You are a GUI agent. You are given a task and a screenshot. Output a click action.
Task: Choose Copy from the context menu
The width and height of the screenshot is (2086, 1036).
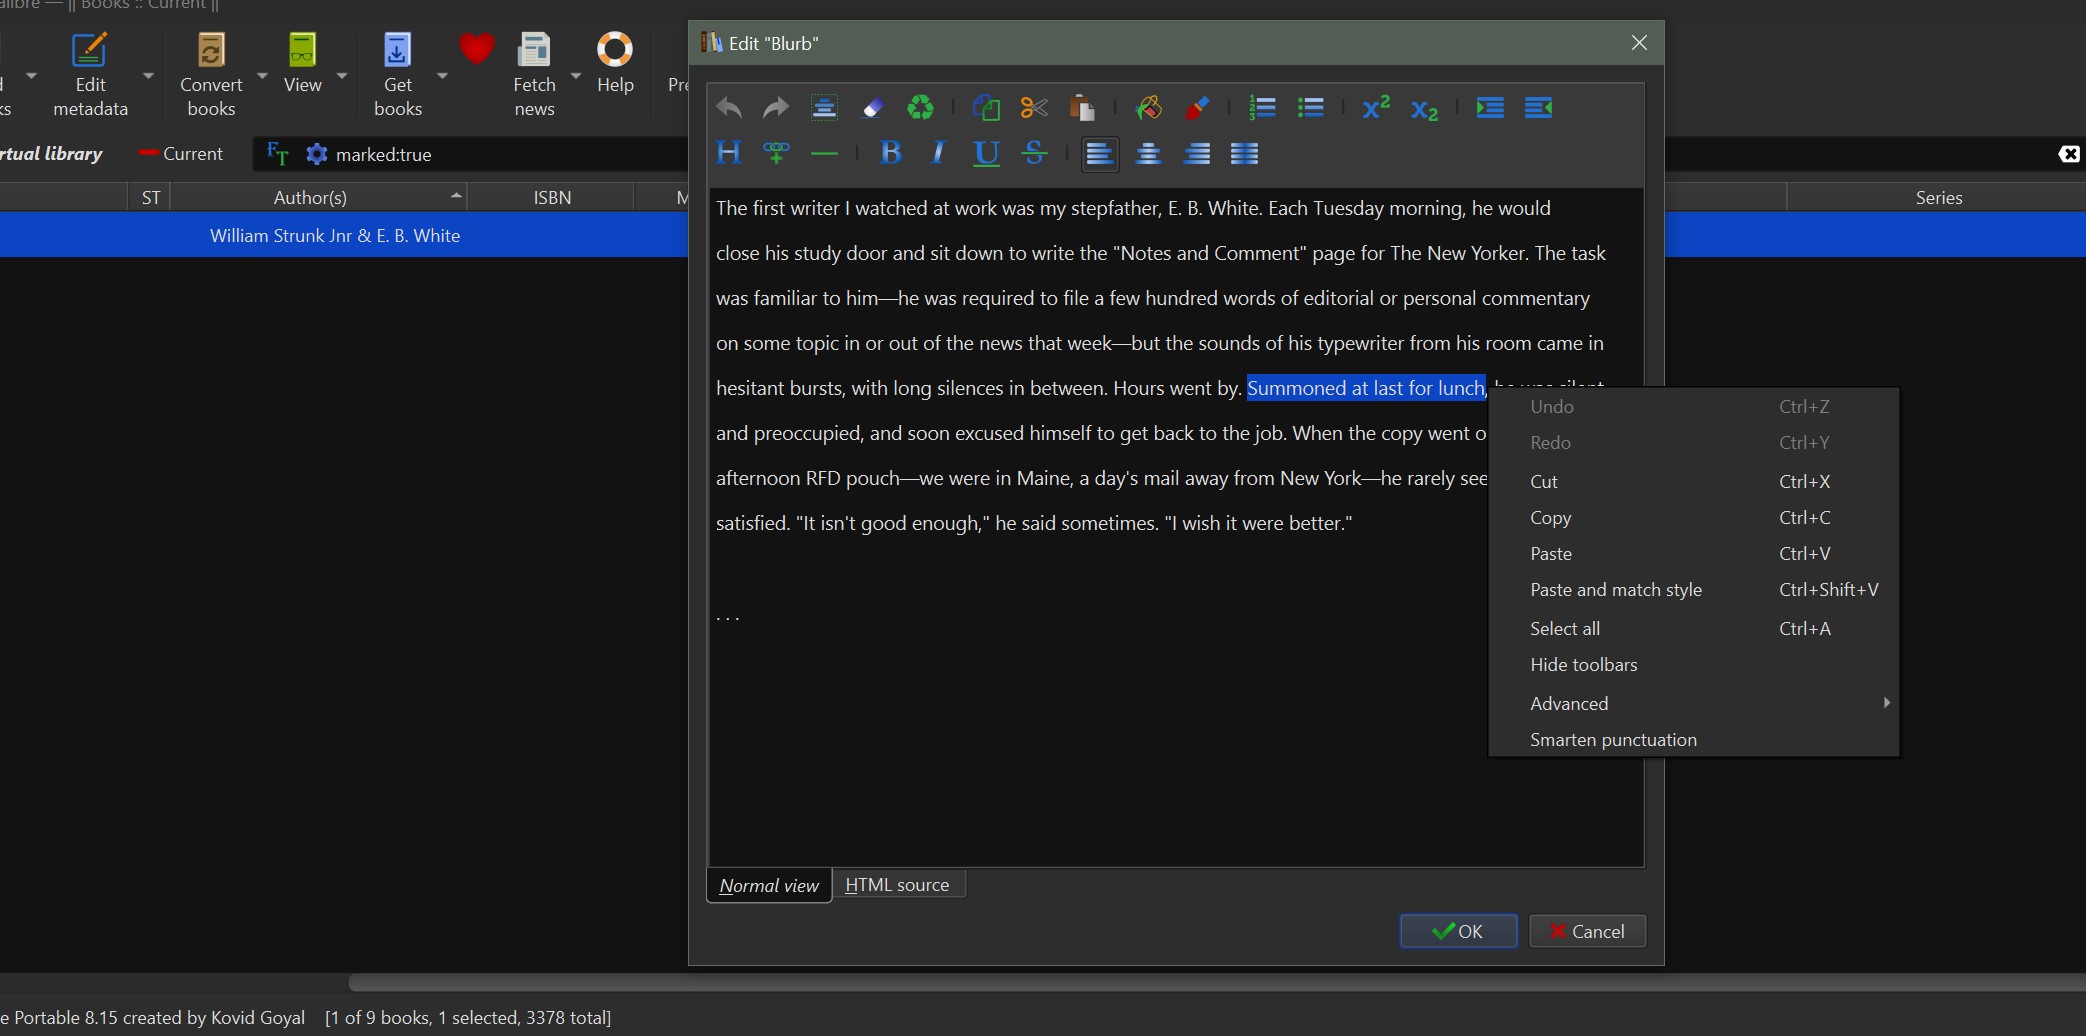point(1694,517)
